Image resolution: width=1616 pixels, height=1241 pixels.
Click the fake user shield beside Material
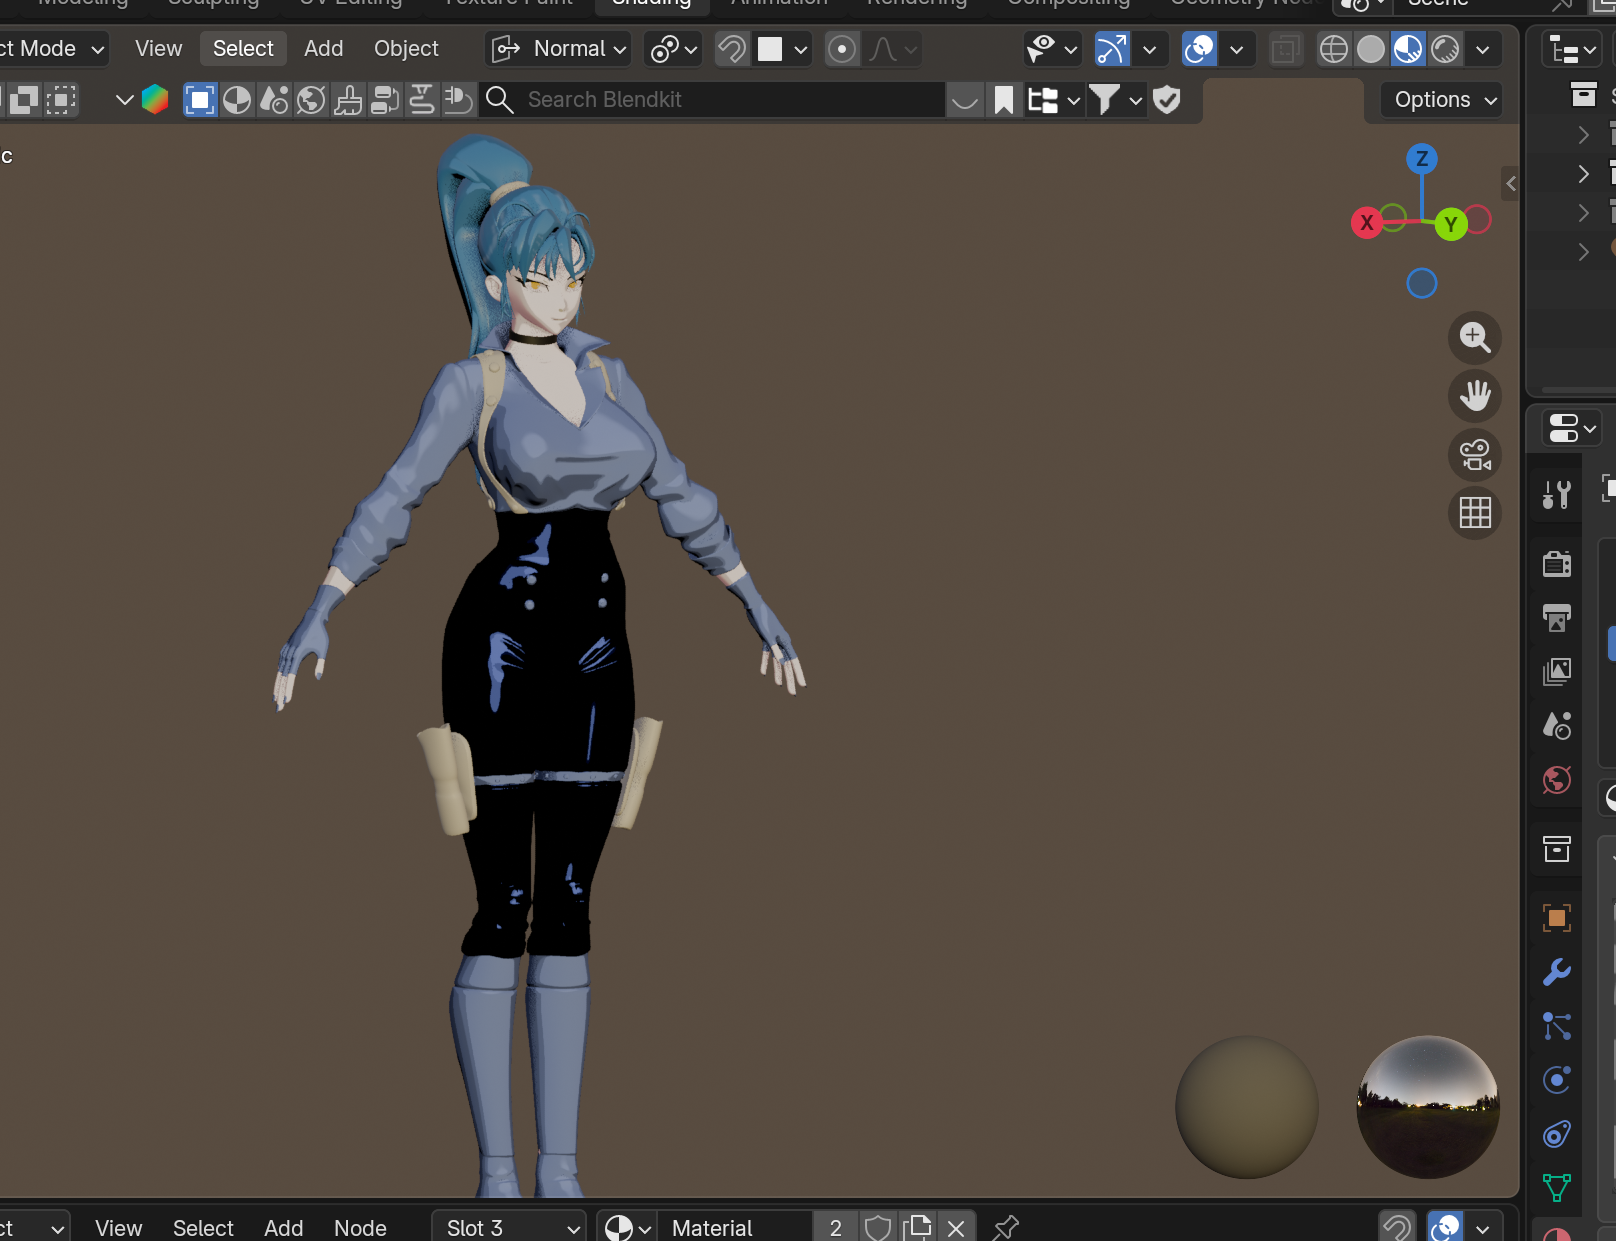[878, 1227]
